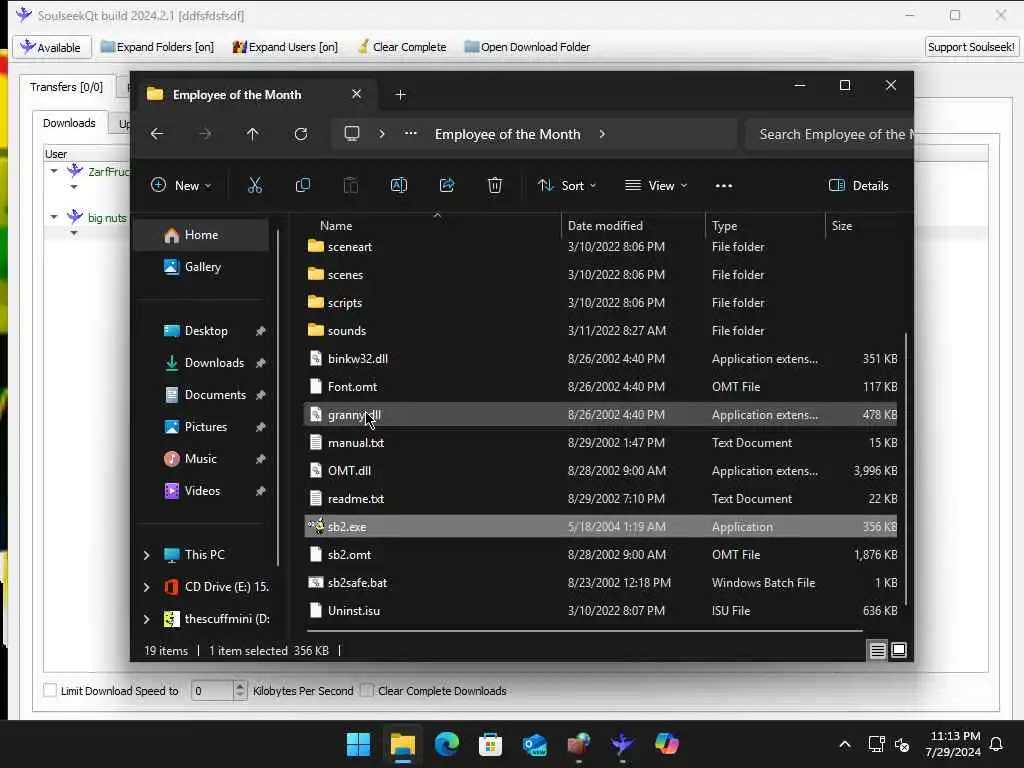Increase download speed with stepper up arrow

pyautogui.click(x=240, y=686)
